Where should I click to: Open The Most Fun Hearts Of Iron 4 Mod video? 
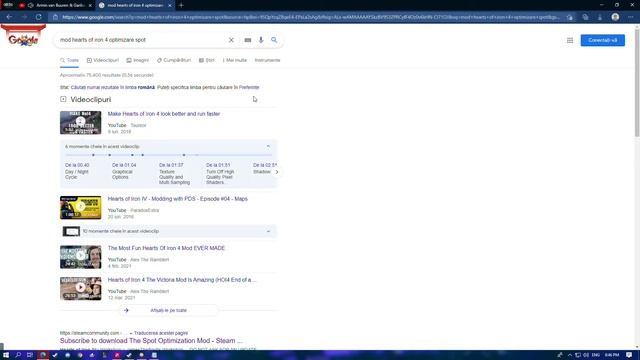tap(166, 248)
